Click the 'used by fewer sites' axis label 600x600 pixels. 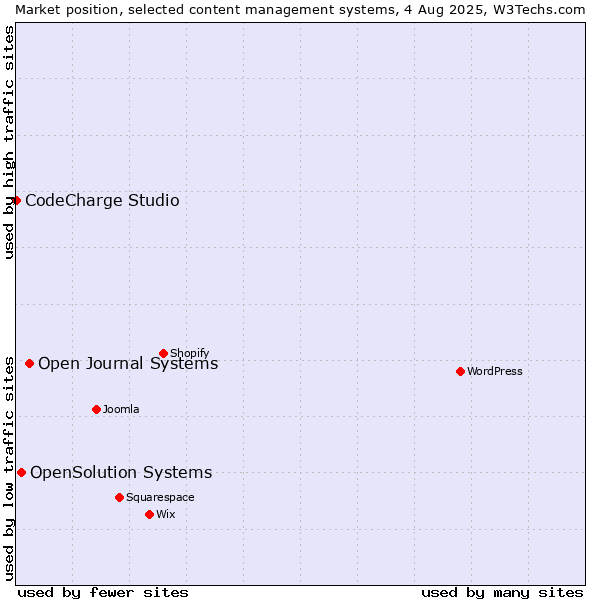(x=103, y=593)
